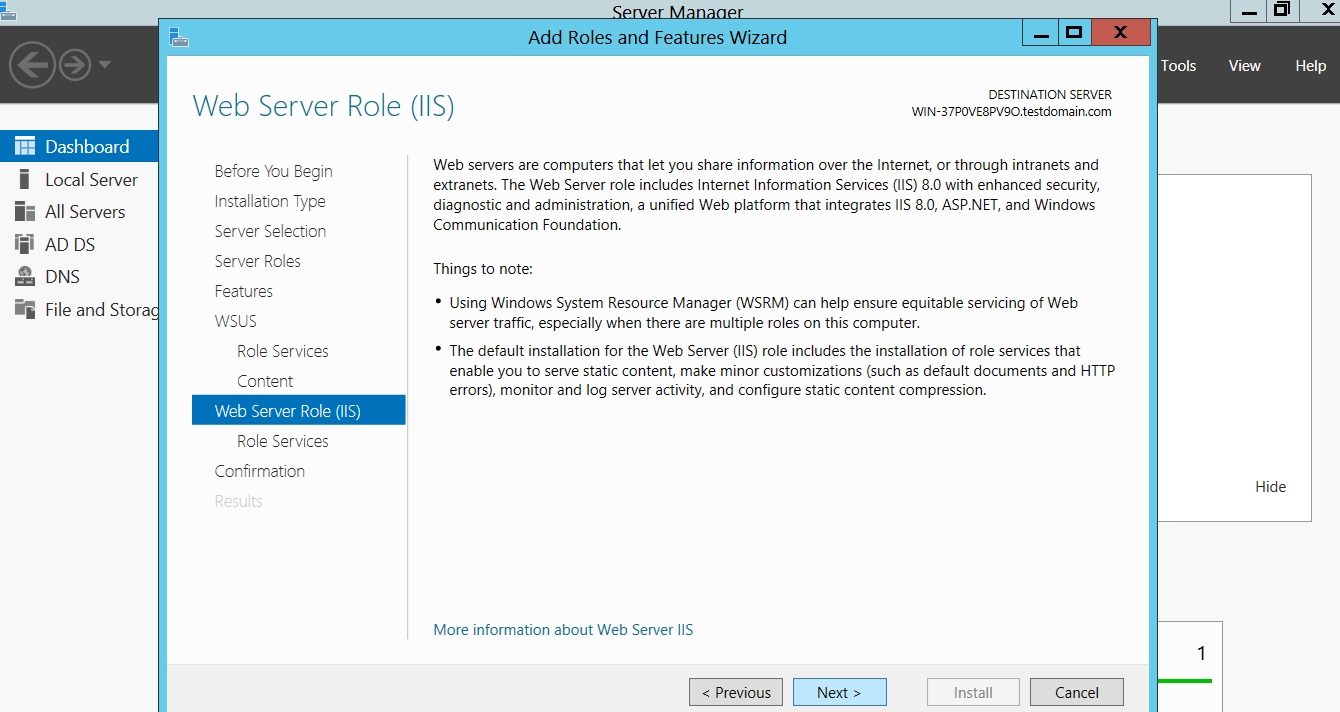Click the DNS icon in sidebar
1340x712 pixels.
point(25,277)
